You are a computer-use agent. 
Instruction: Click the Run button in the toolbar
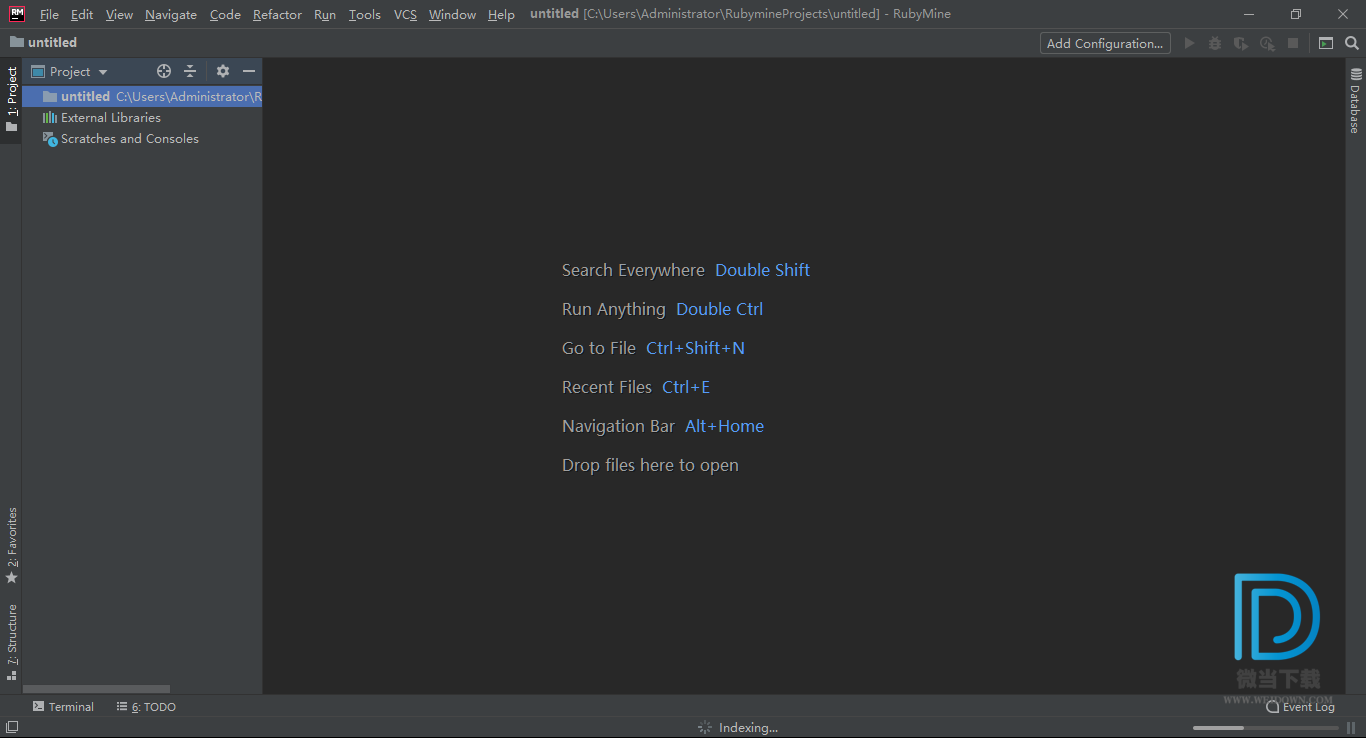click(1189, 43)
